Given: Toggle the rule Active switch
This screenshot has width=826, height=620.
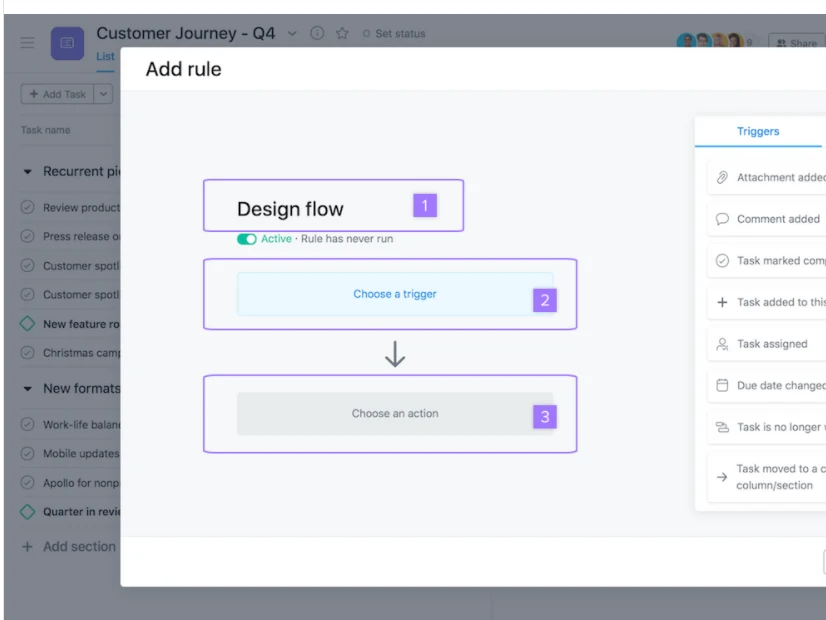Looking at the screenshot, I should point(247,239).
